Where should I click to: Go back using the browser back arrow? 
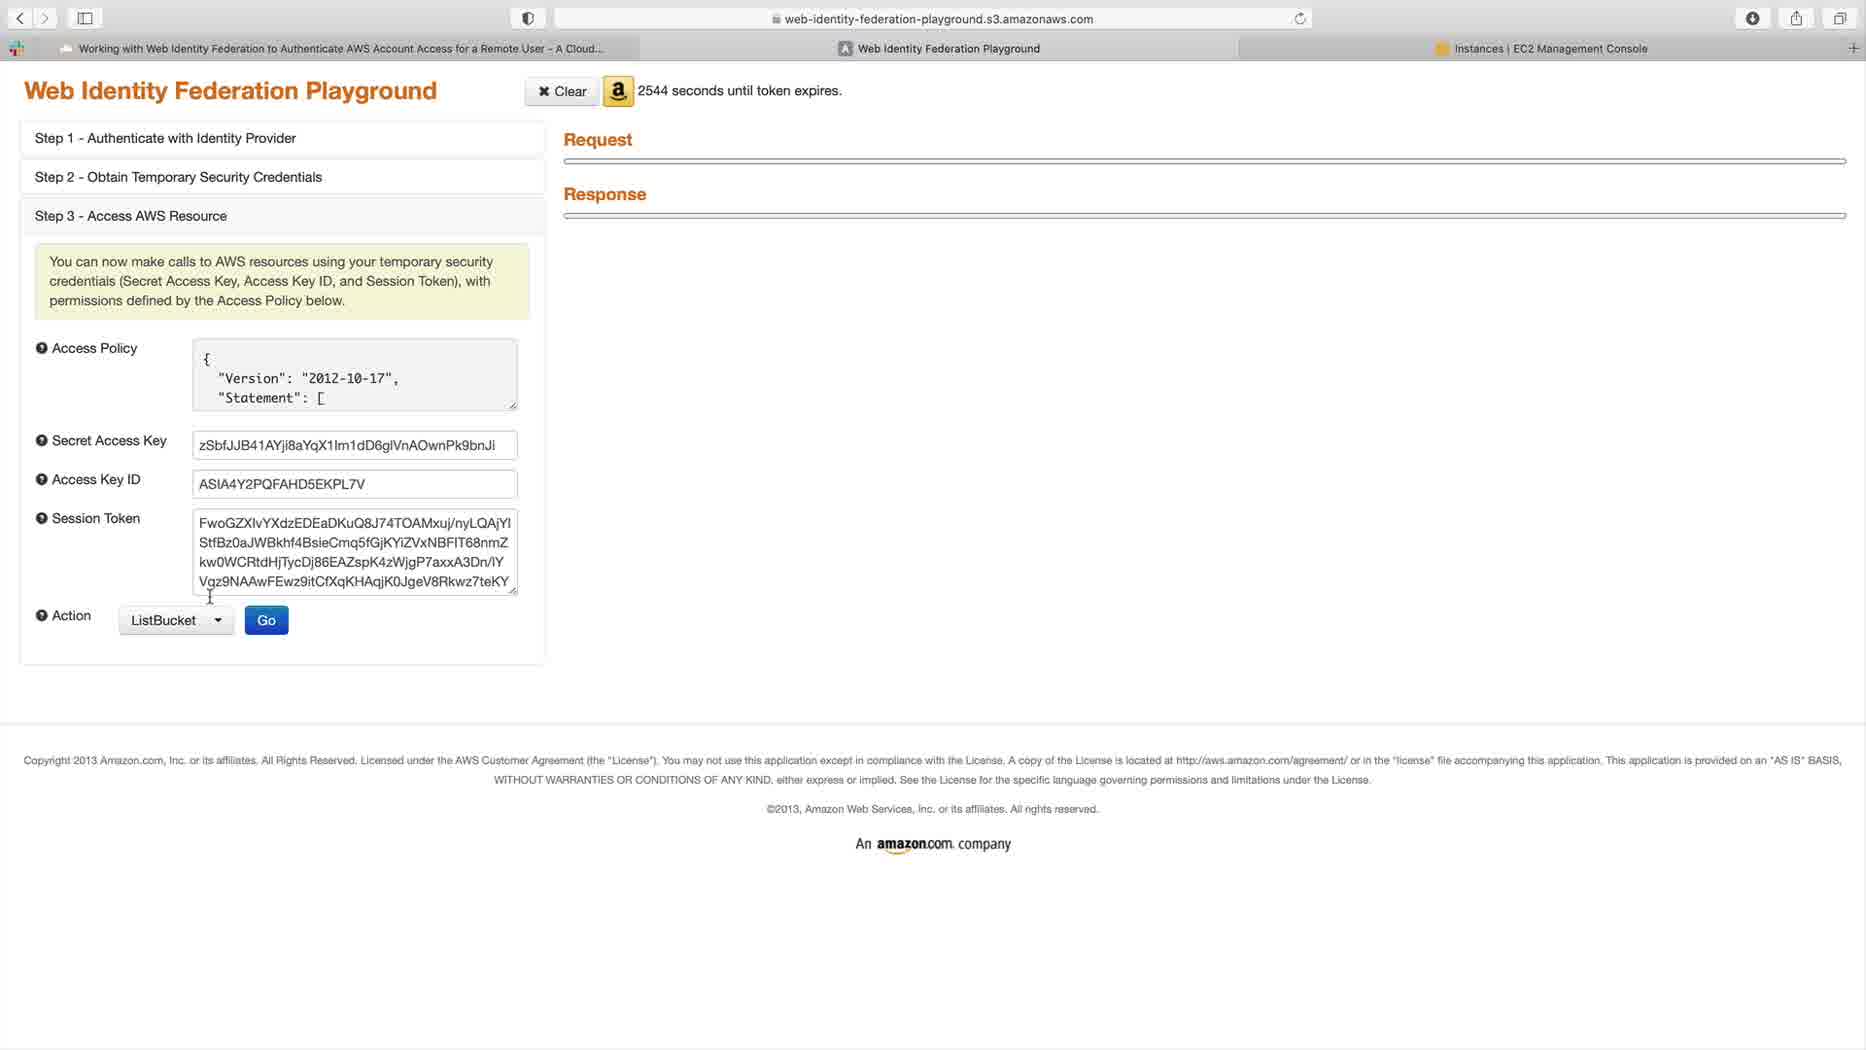pyautogui.click(x=20, y=18)
